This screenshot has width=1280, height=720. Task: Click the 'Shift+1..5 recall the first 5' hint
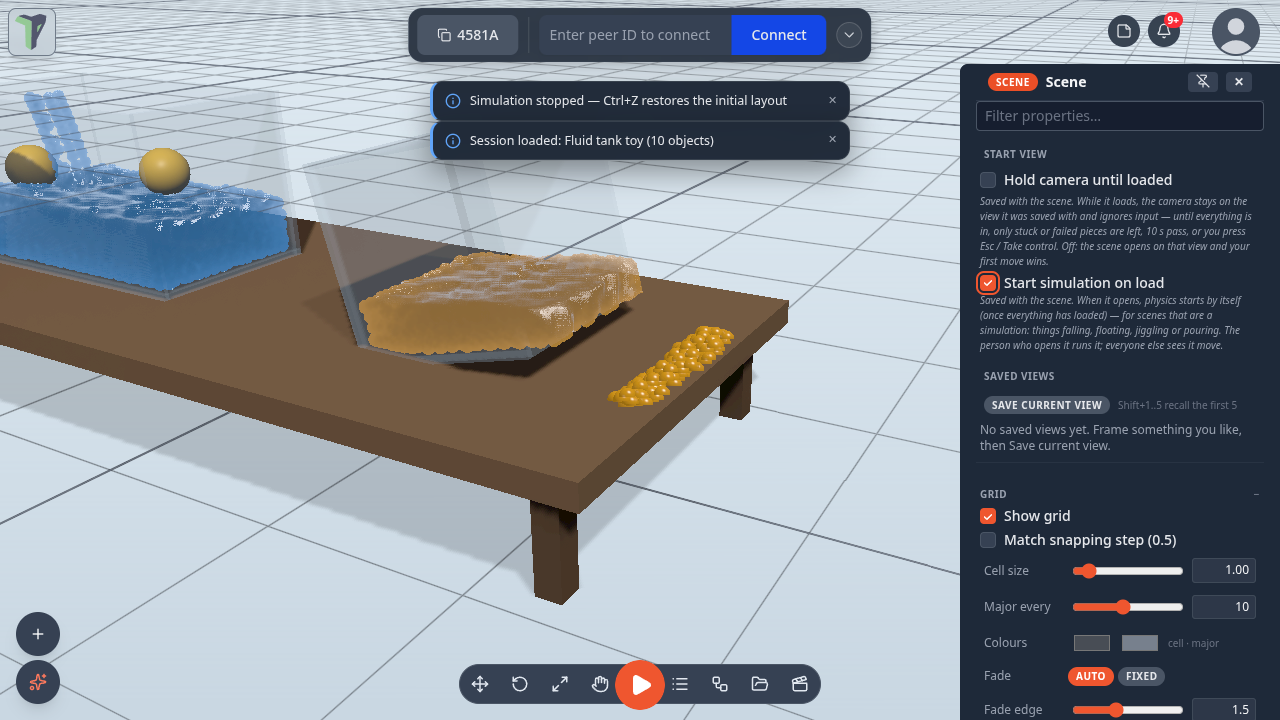coord(1177,405)
